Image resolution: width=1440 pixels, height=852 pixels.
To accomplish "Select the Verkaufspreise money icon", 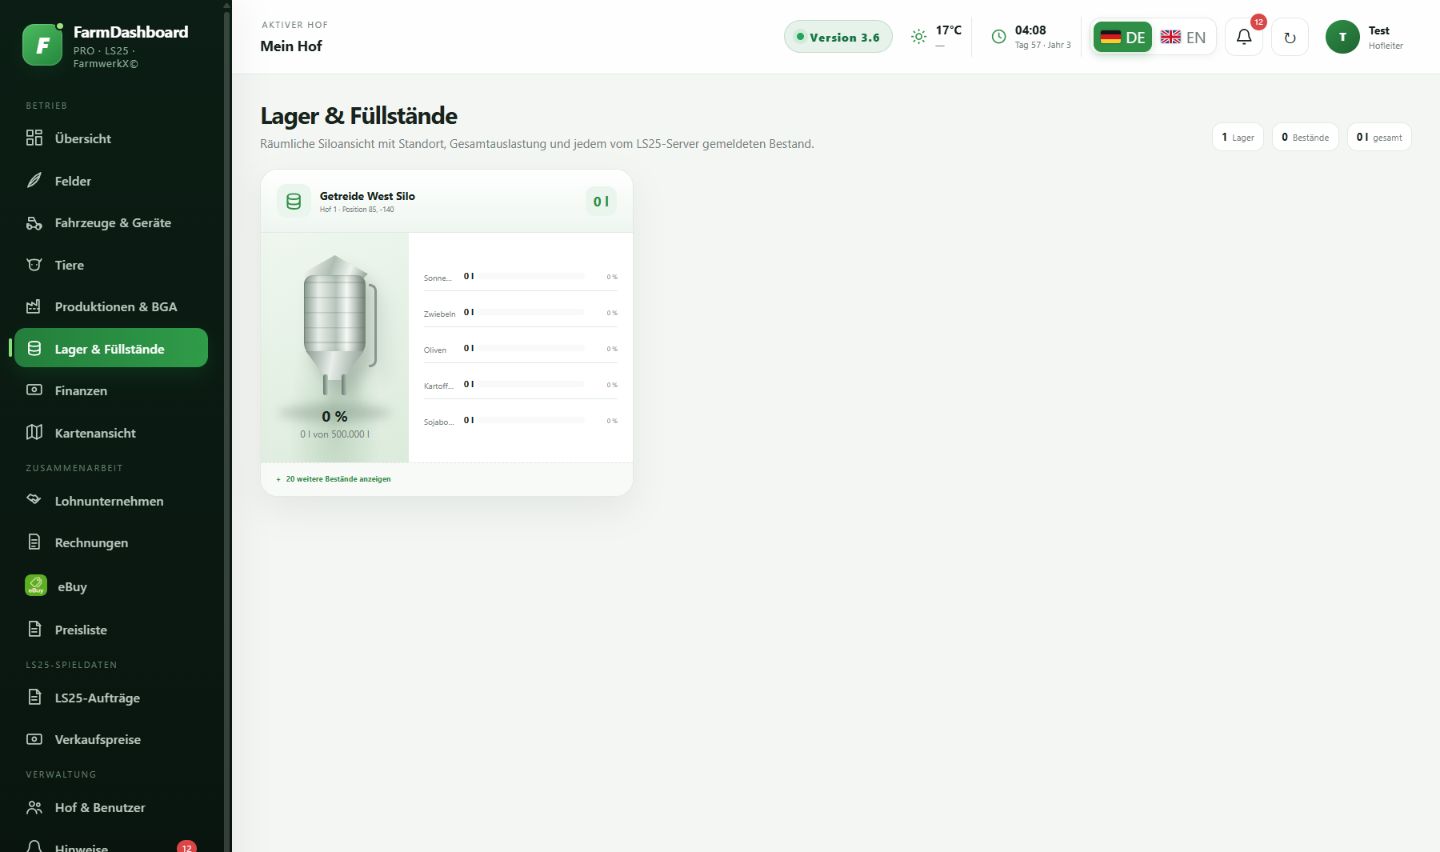I will [x=34, y=739].
